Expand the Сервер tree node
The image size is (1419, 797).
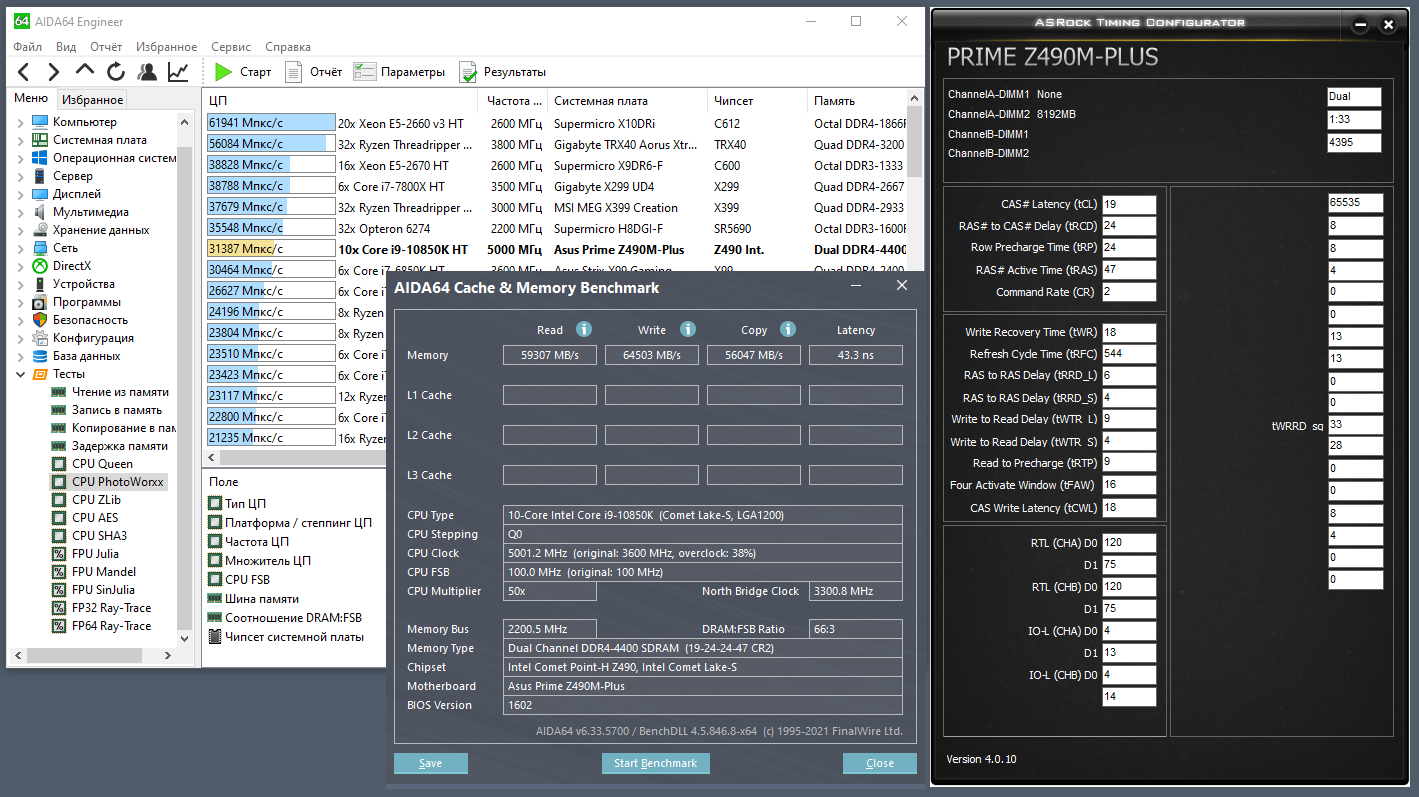[21, 176]
